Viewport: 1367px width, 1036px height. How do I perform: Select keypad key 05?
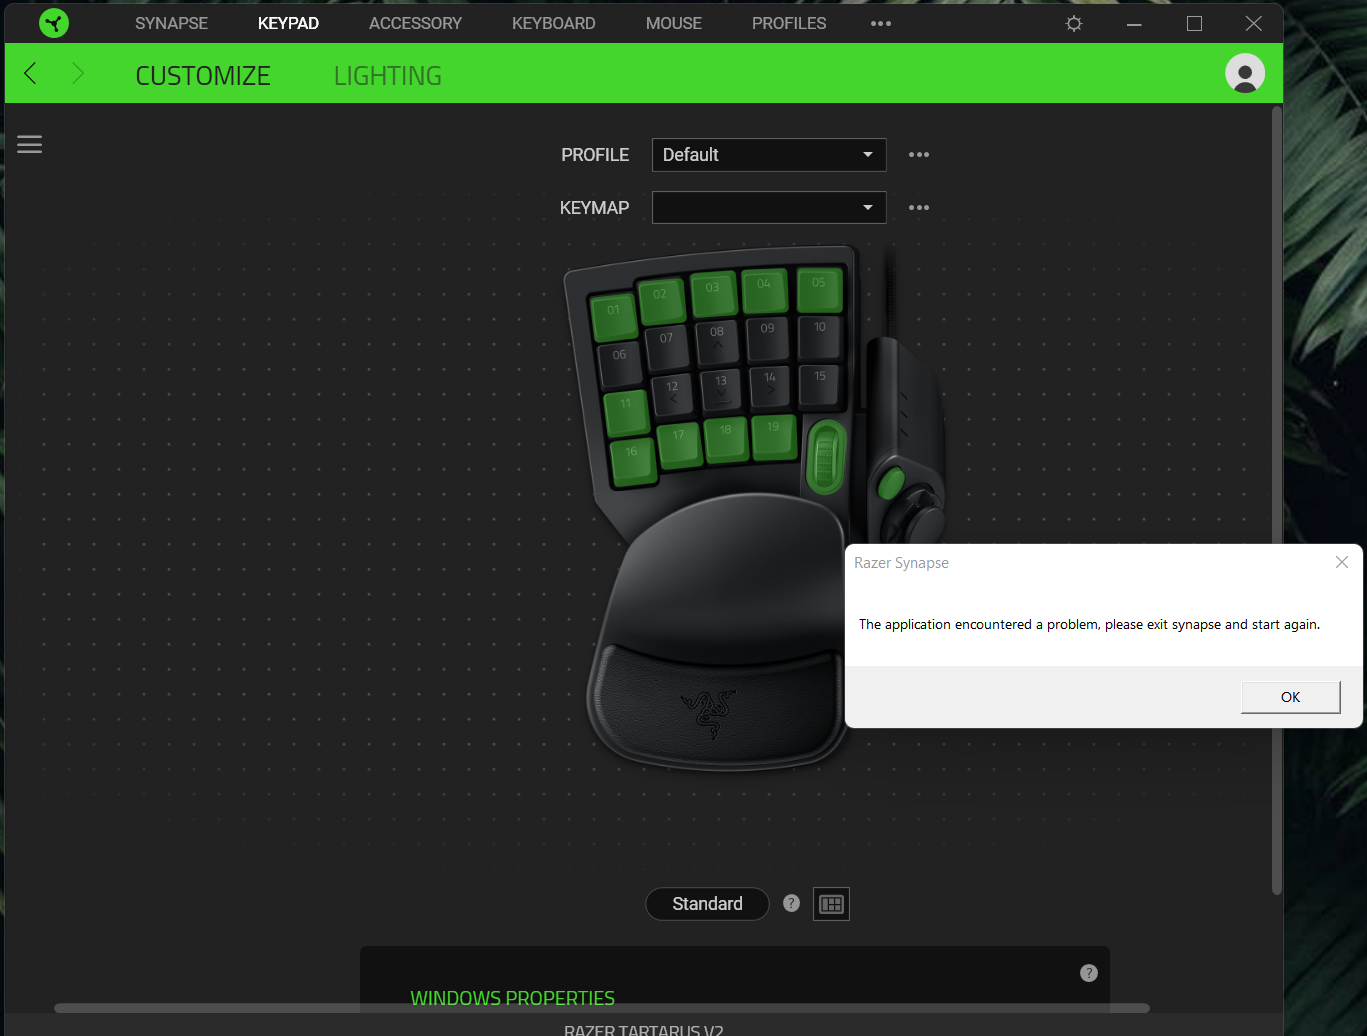click(x=819, y=289)
